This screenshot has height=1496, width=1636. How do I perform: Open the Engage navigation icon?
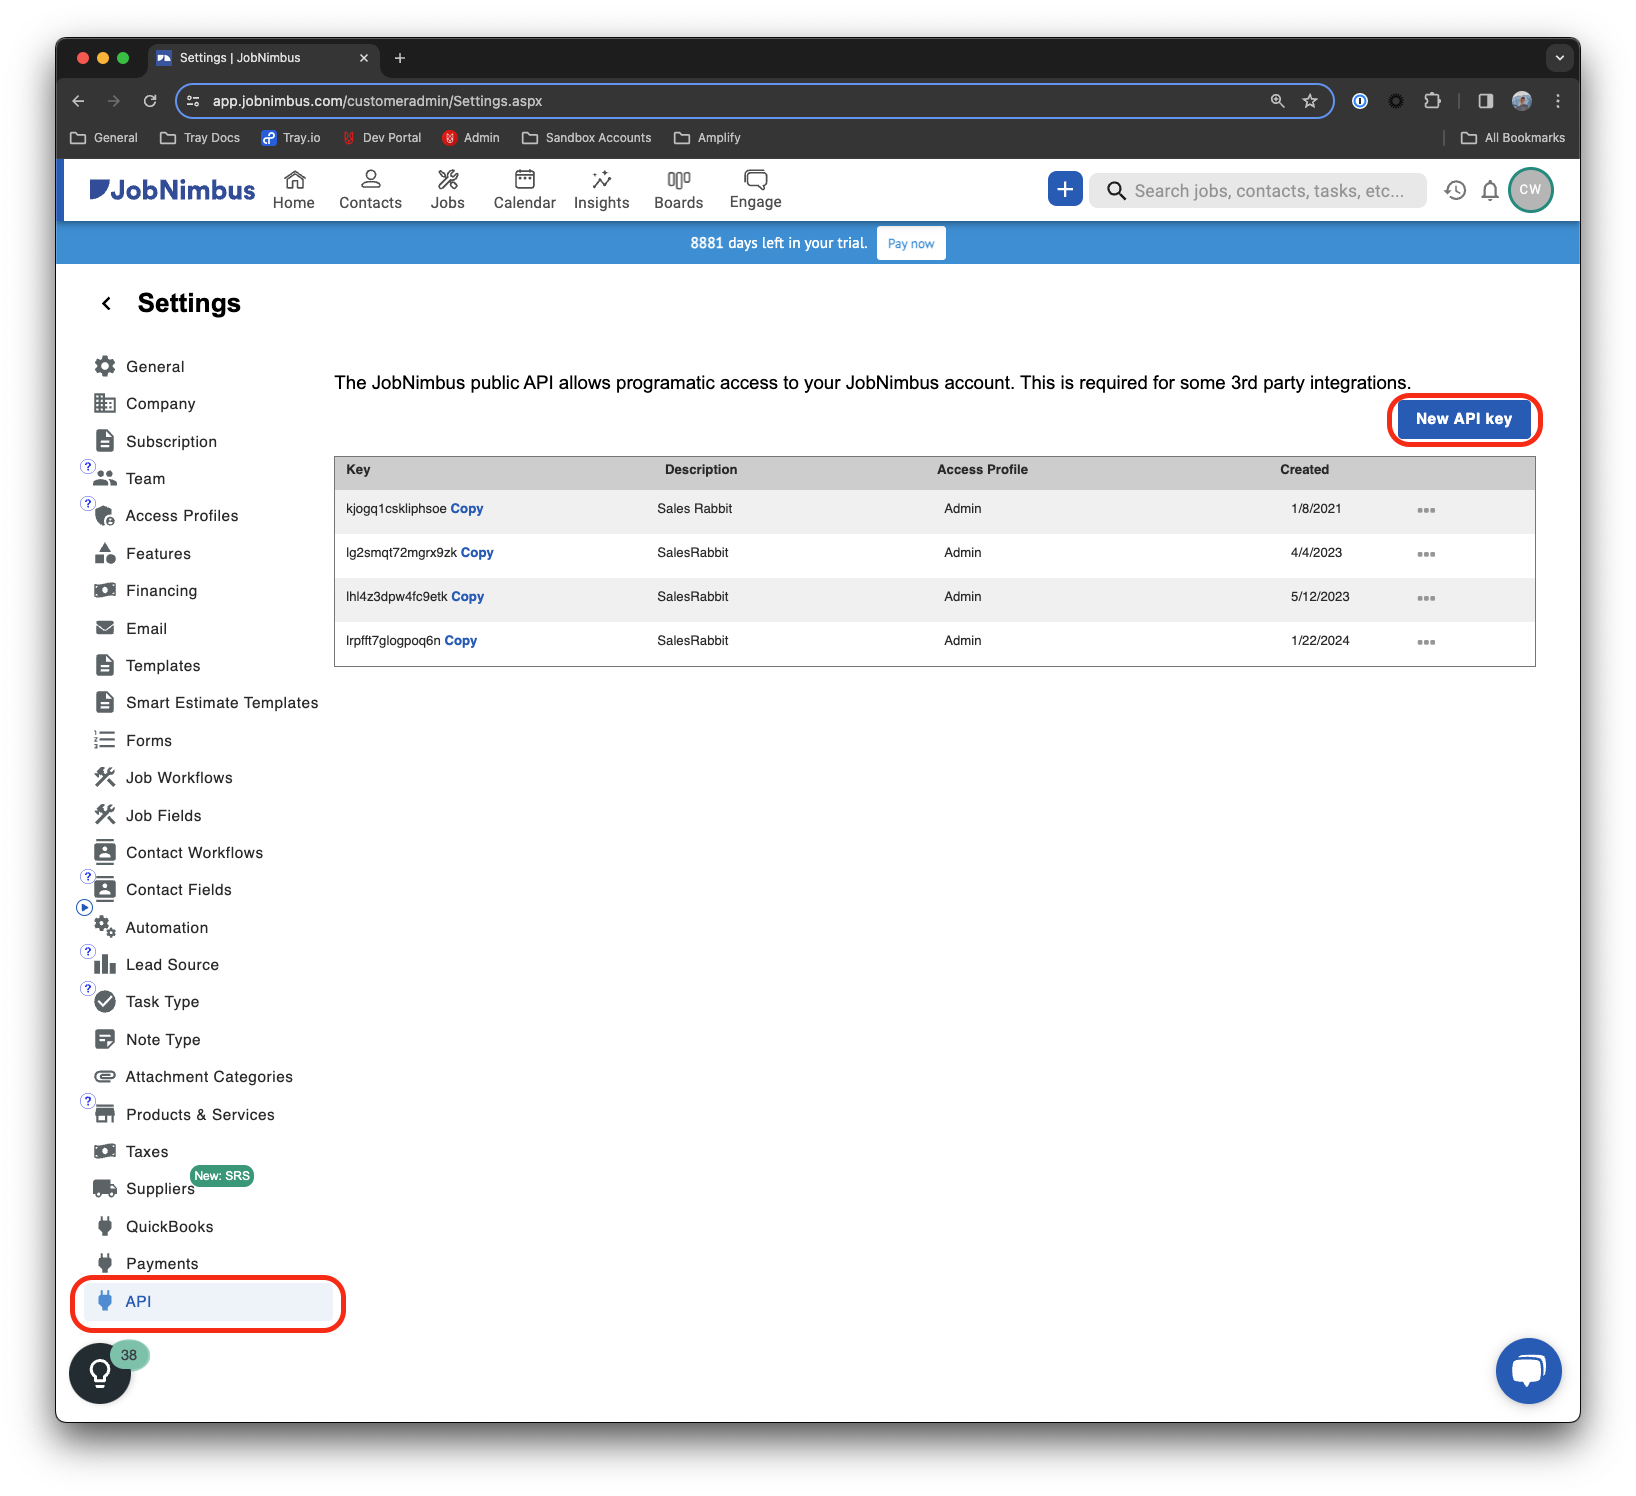coord(756,190)
